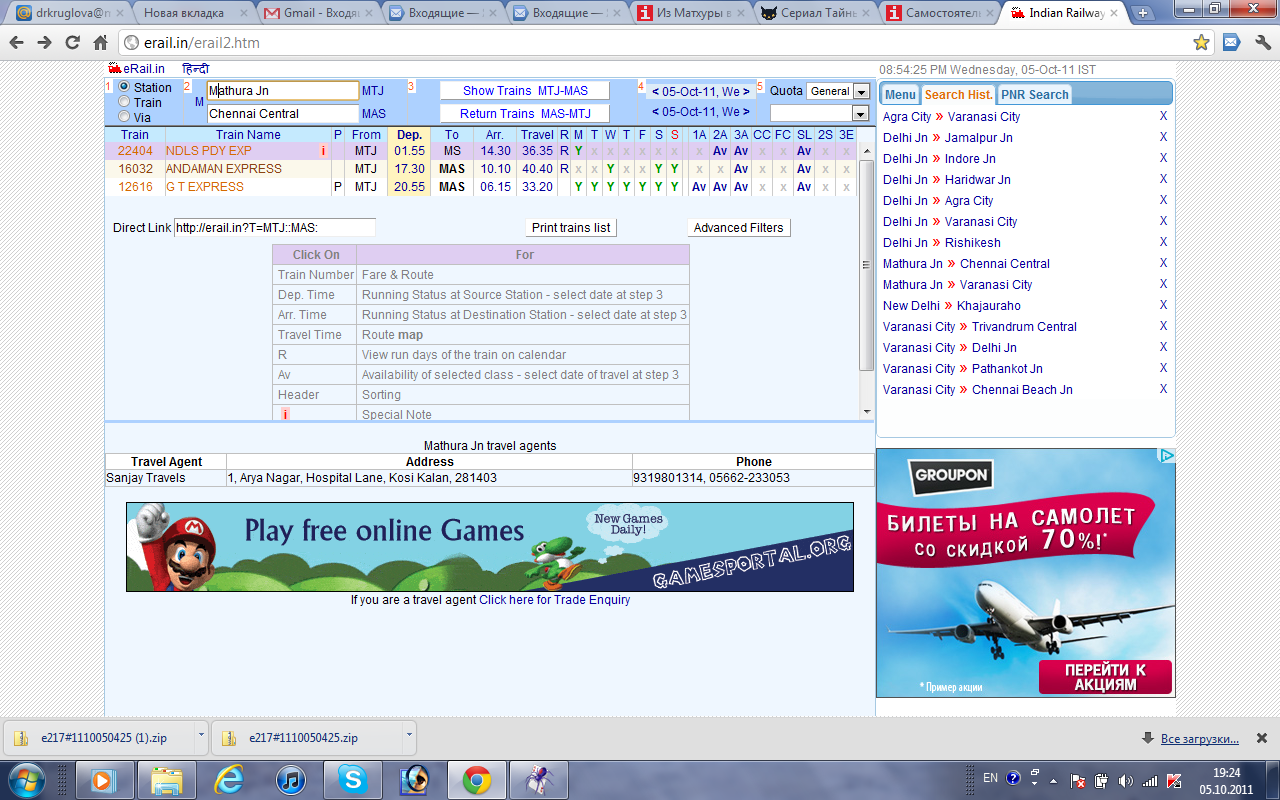The width and height of the screenshot is (1280, 800).
Task: Launch Internet Explorer from taskbar
Action: pos(229,779)
